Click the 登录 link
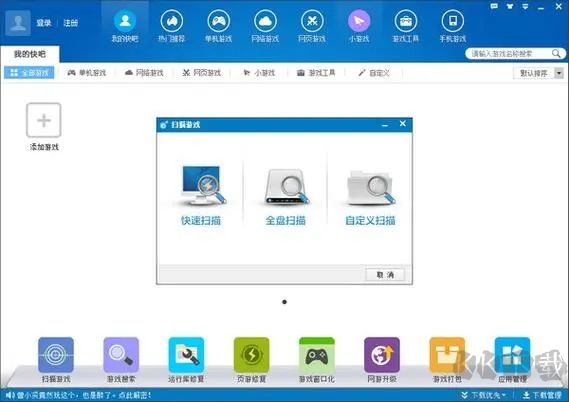 tap(44, 23)
